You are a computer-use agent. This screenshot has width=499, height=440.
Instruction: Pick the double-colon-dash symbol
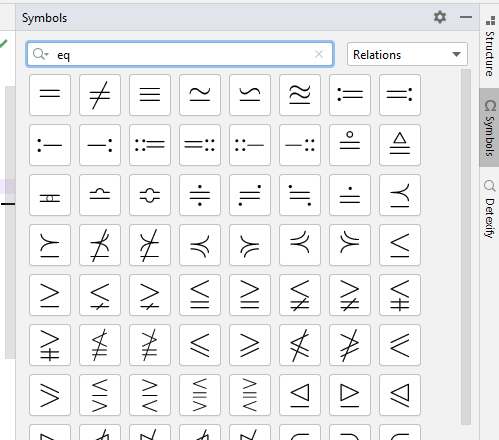250,145
